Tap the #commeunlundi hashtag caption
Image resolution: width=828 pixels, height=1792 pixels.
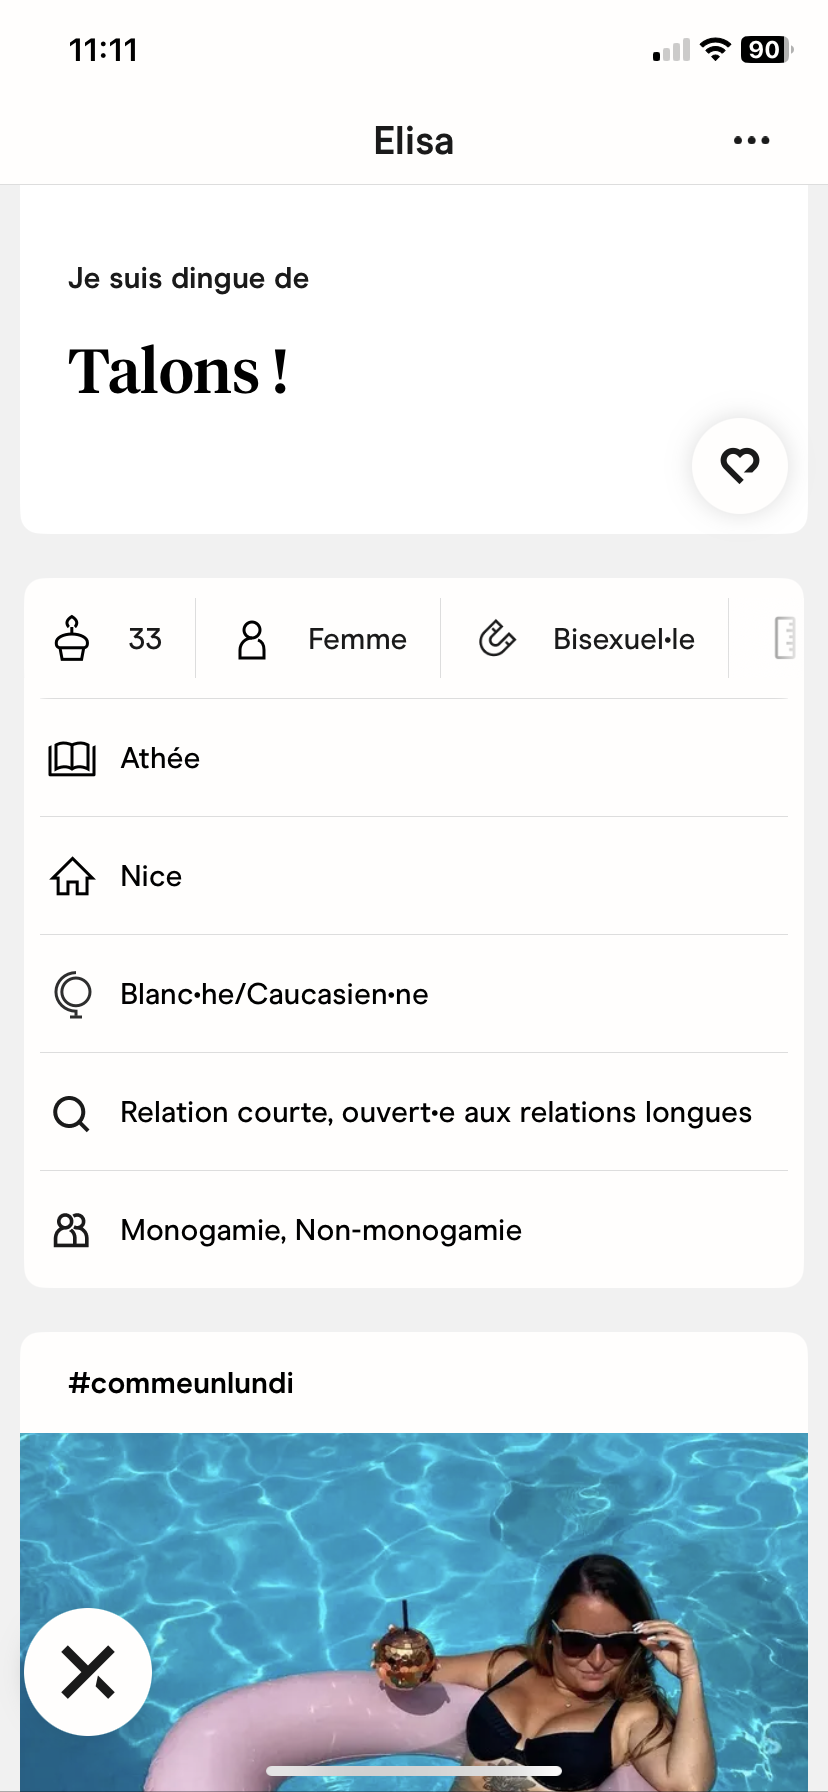(181, 1383)
